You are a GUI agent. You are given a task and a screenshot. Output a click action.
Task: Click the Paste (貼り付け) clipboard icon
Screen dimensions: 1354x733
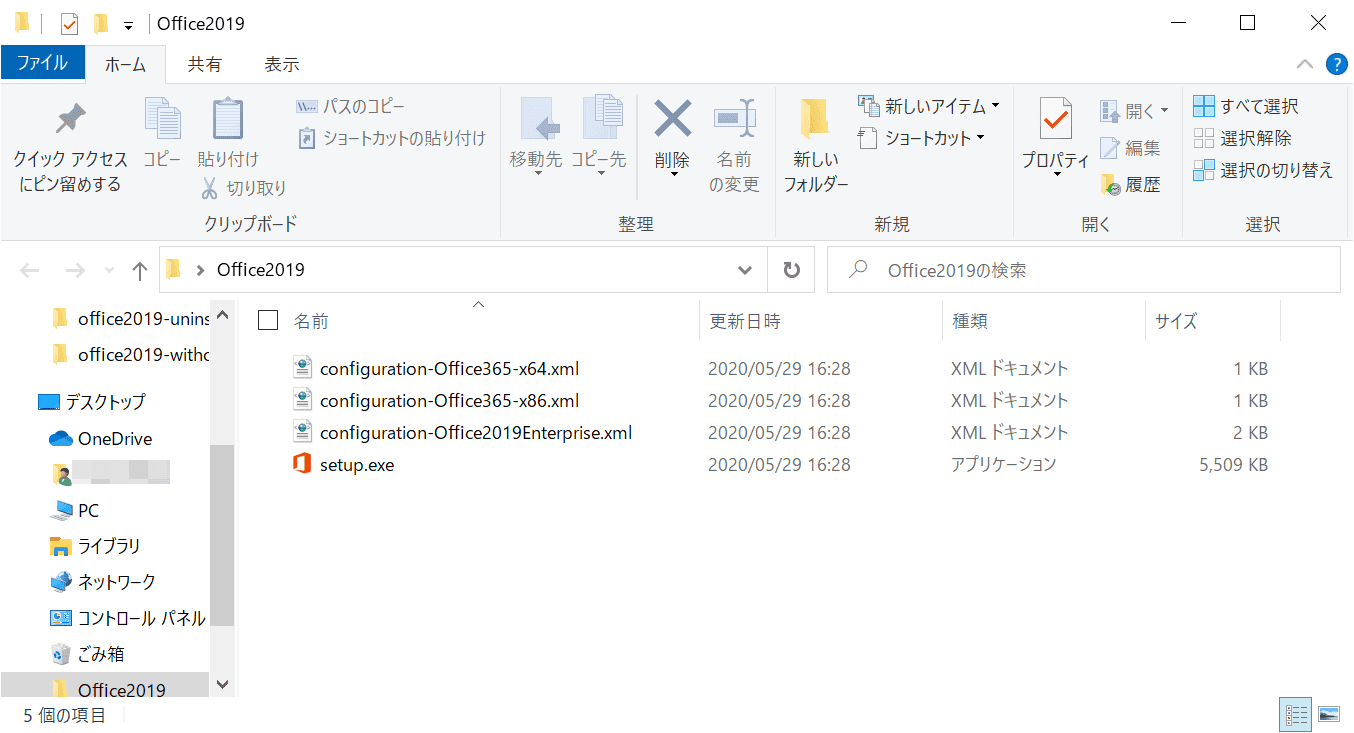pos(227,119)
